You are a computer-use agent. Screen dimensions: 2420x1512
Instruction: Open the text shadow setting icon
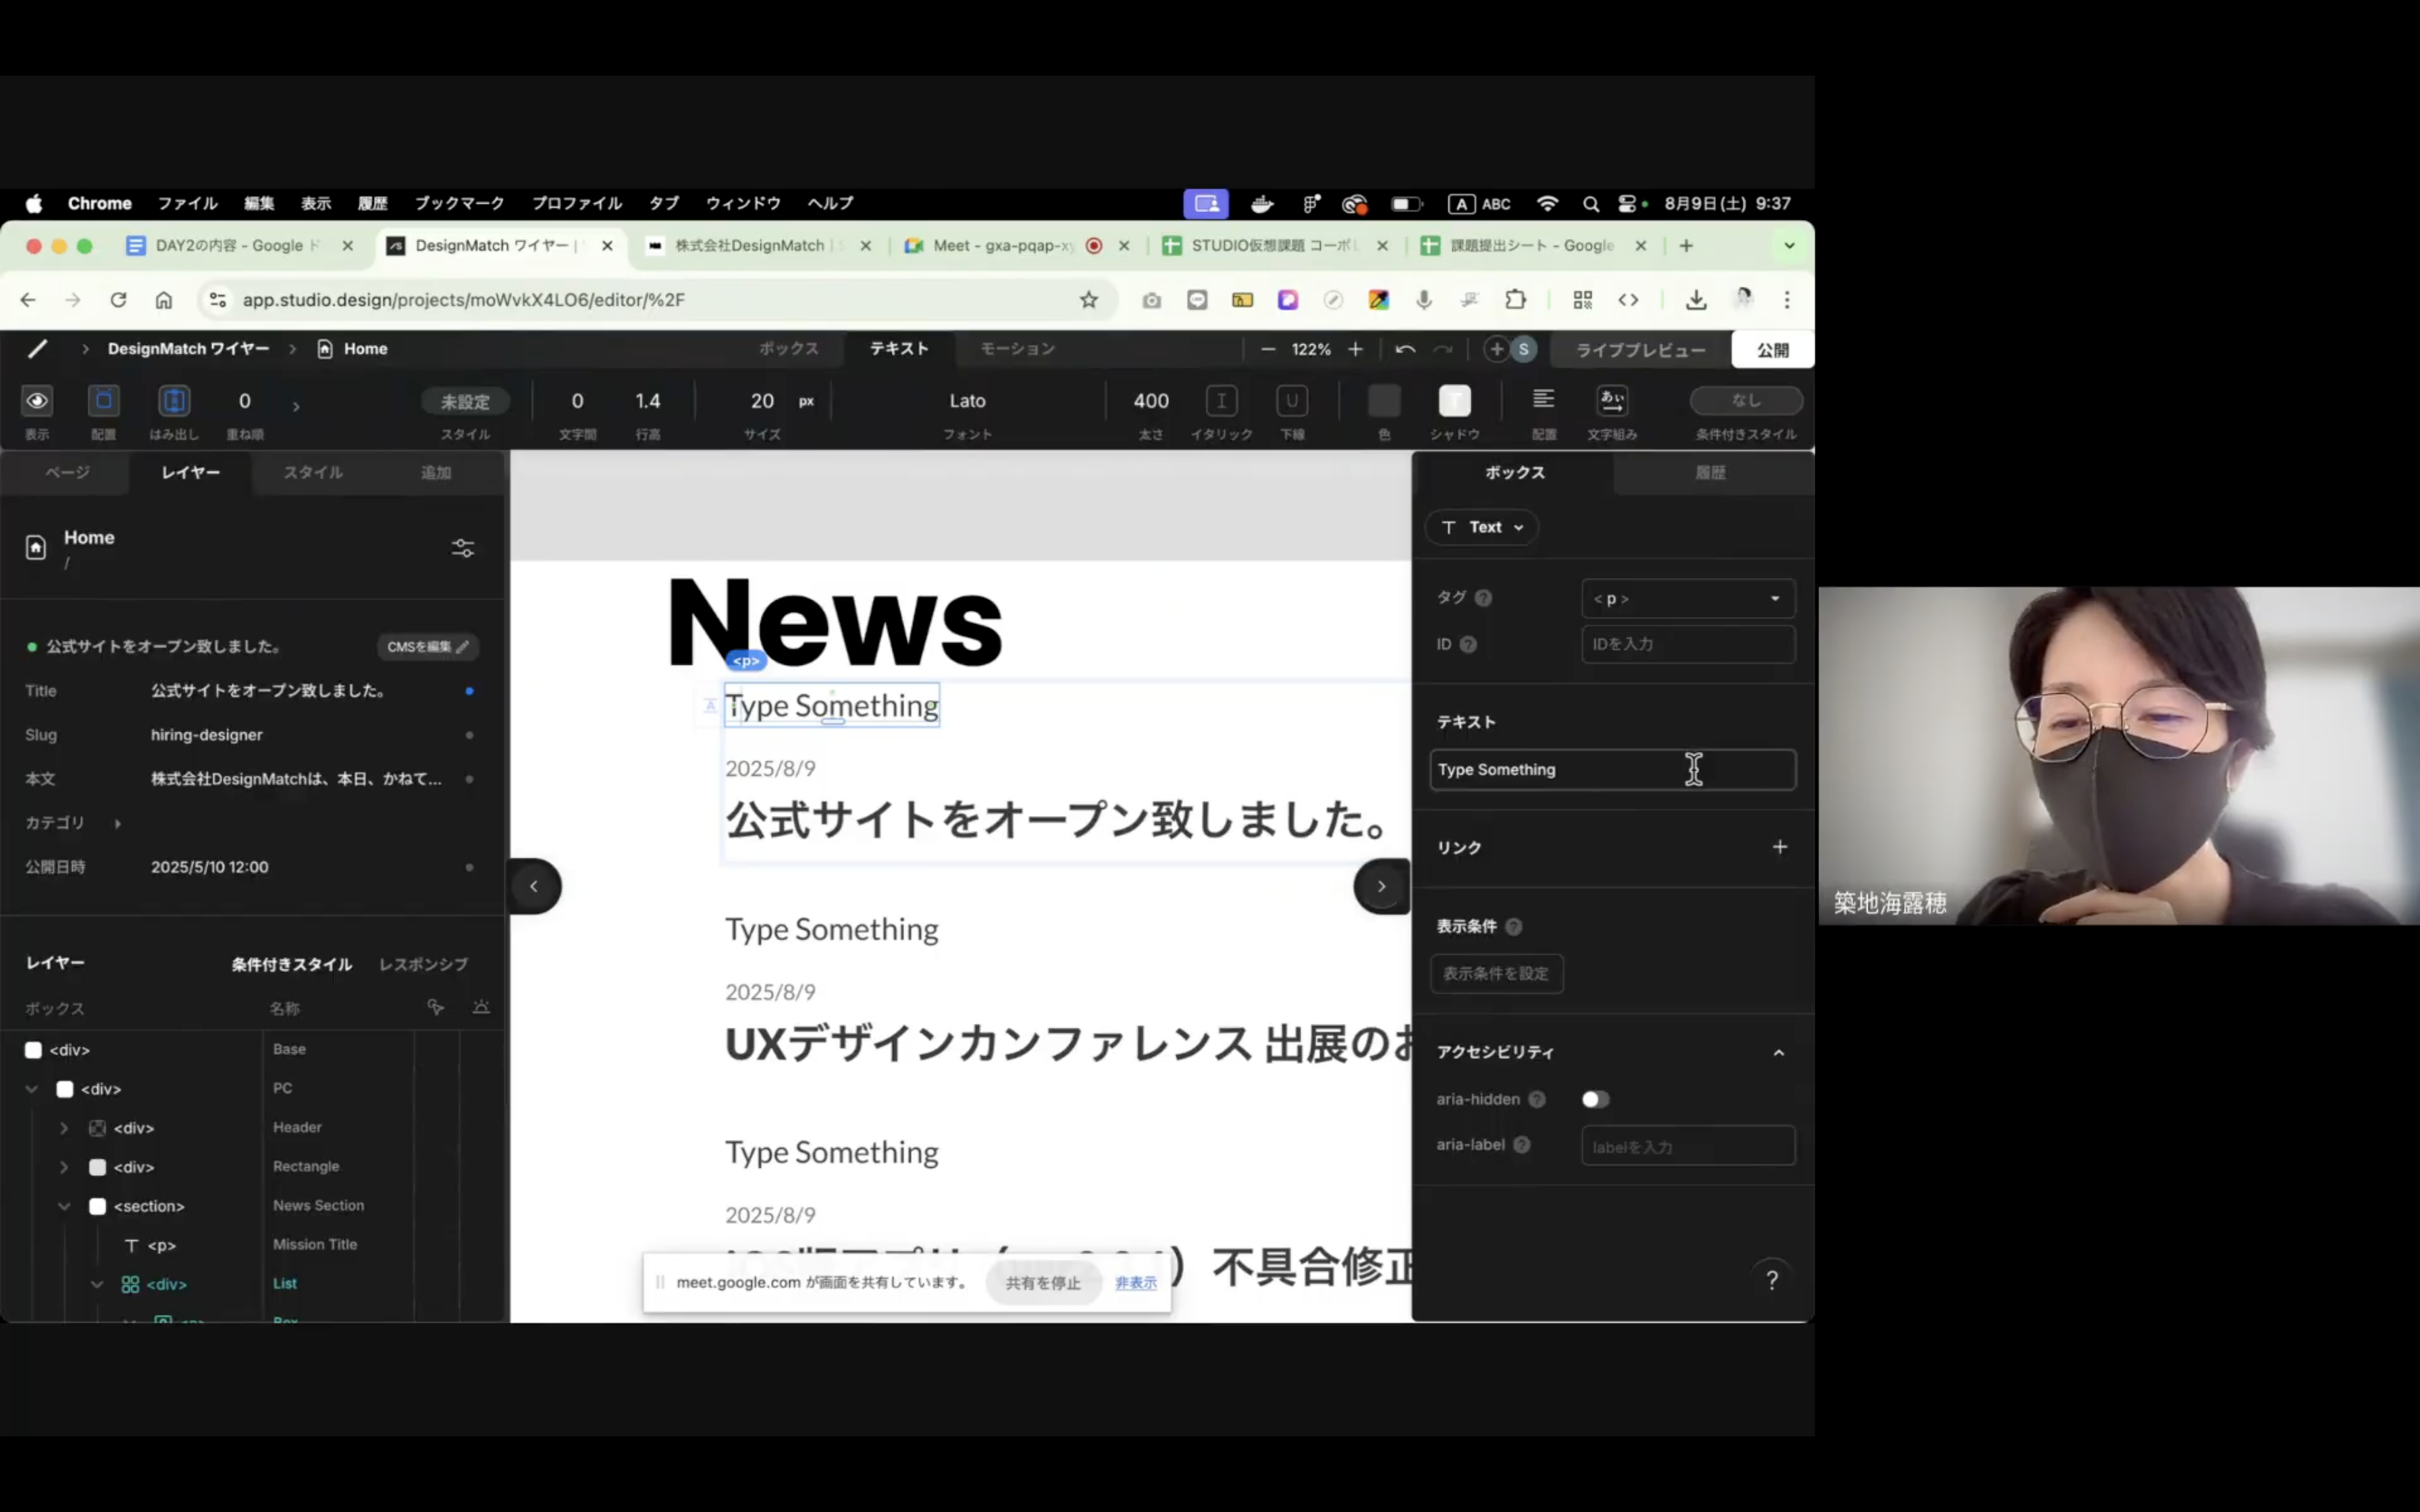point(1454,401)
